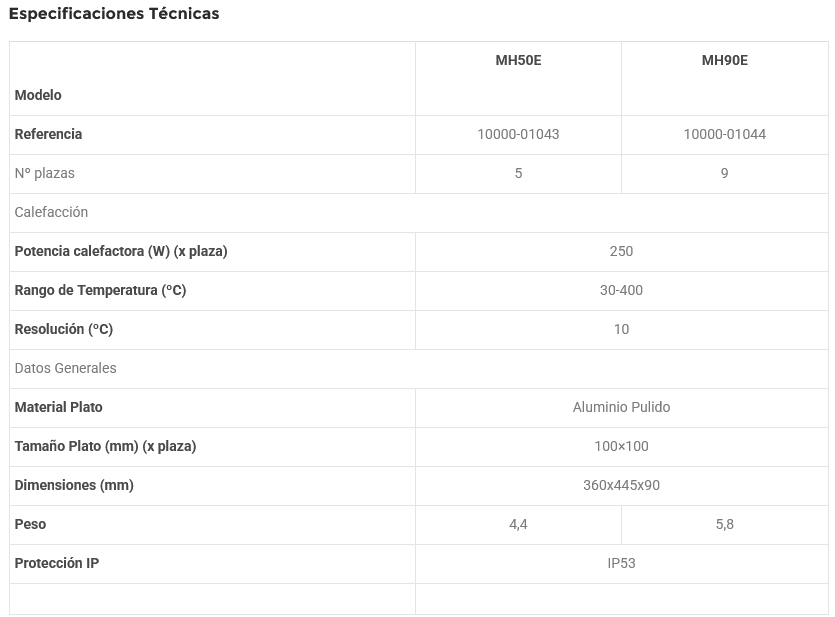Click the Calefacción section row

(x=52, y=212)
